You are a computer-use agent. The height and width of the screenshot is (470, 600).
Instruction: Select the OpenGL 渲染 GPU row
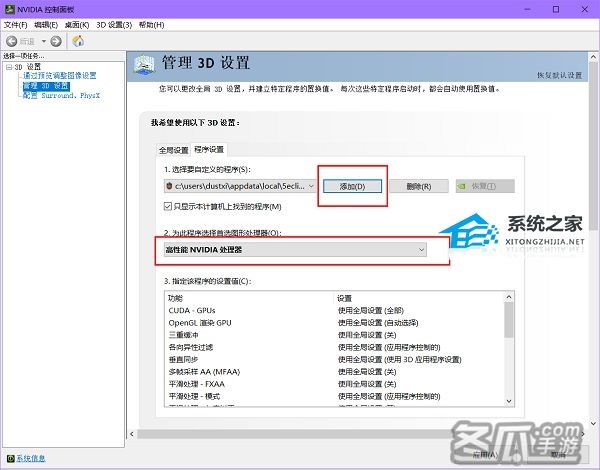pyautogui.click(x=336, y=323)
